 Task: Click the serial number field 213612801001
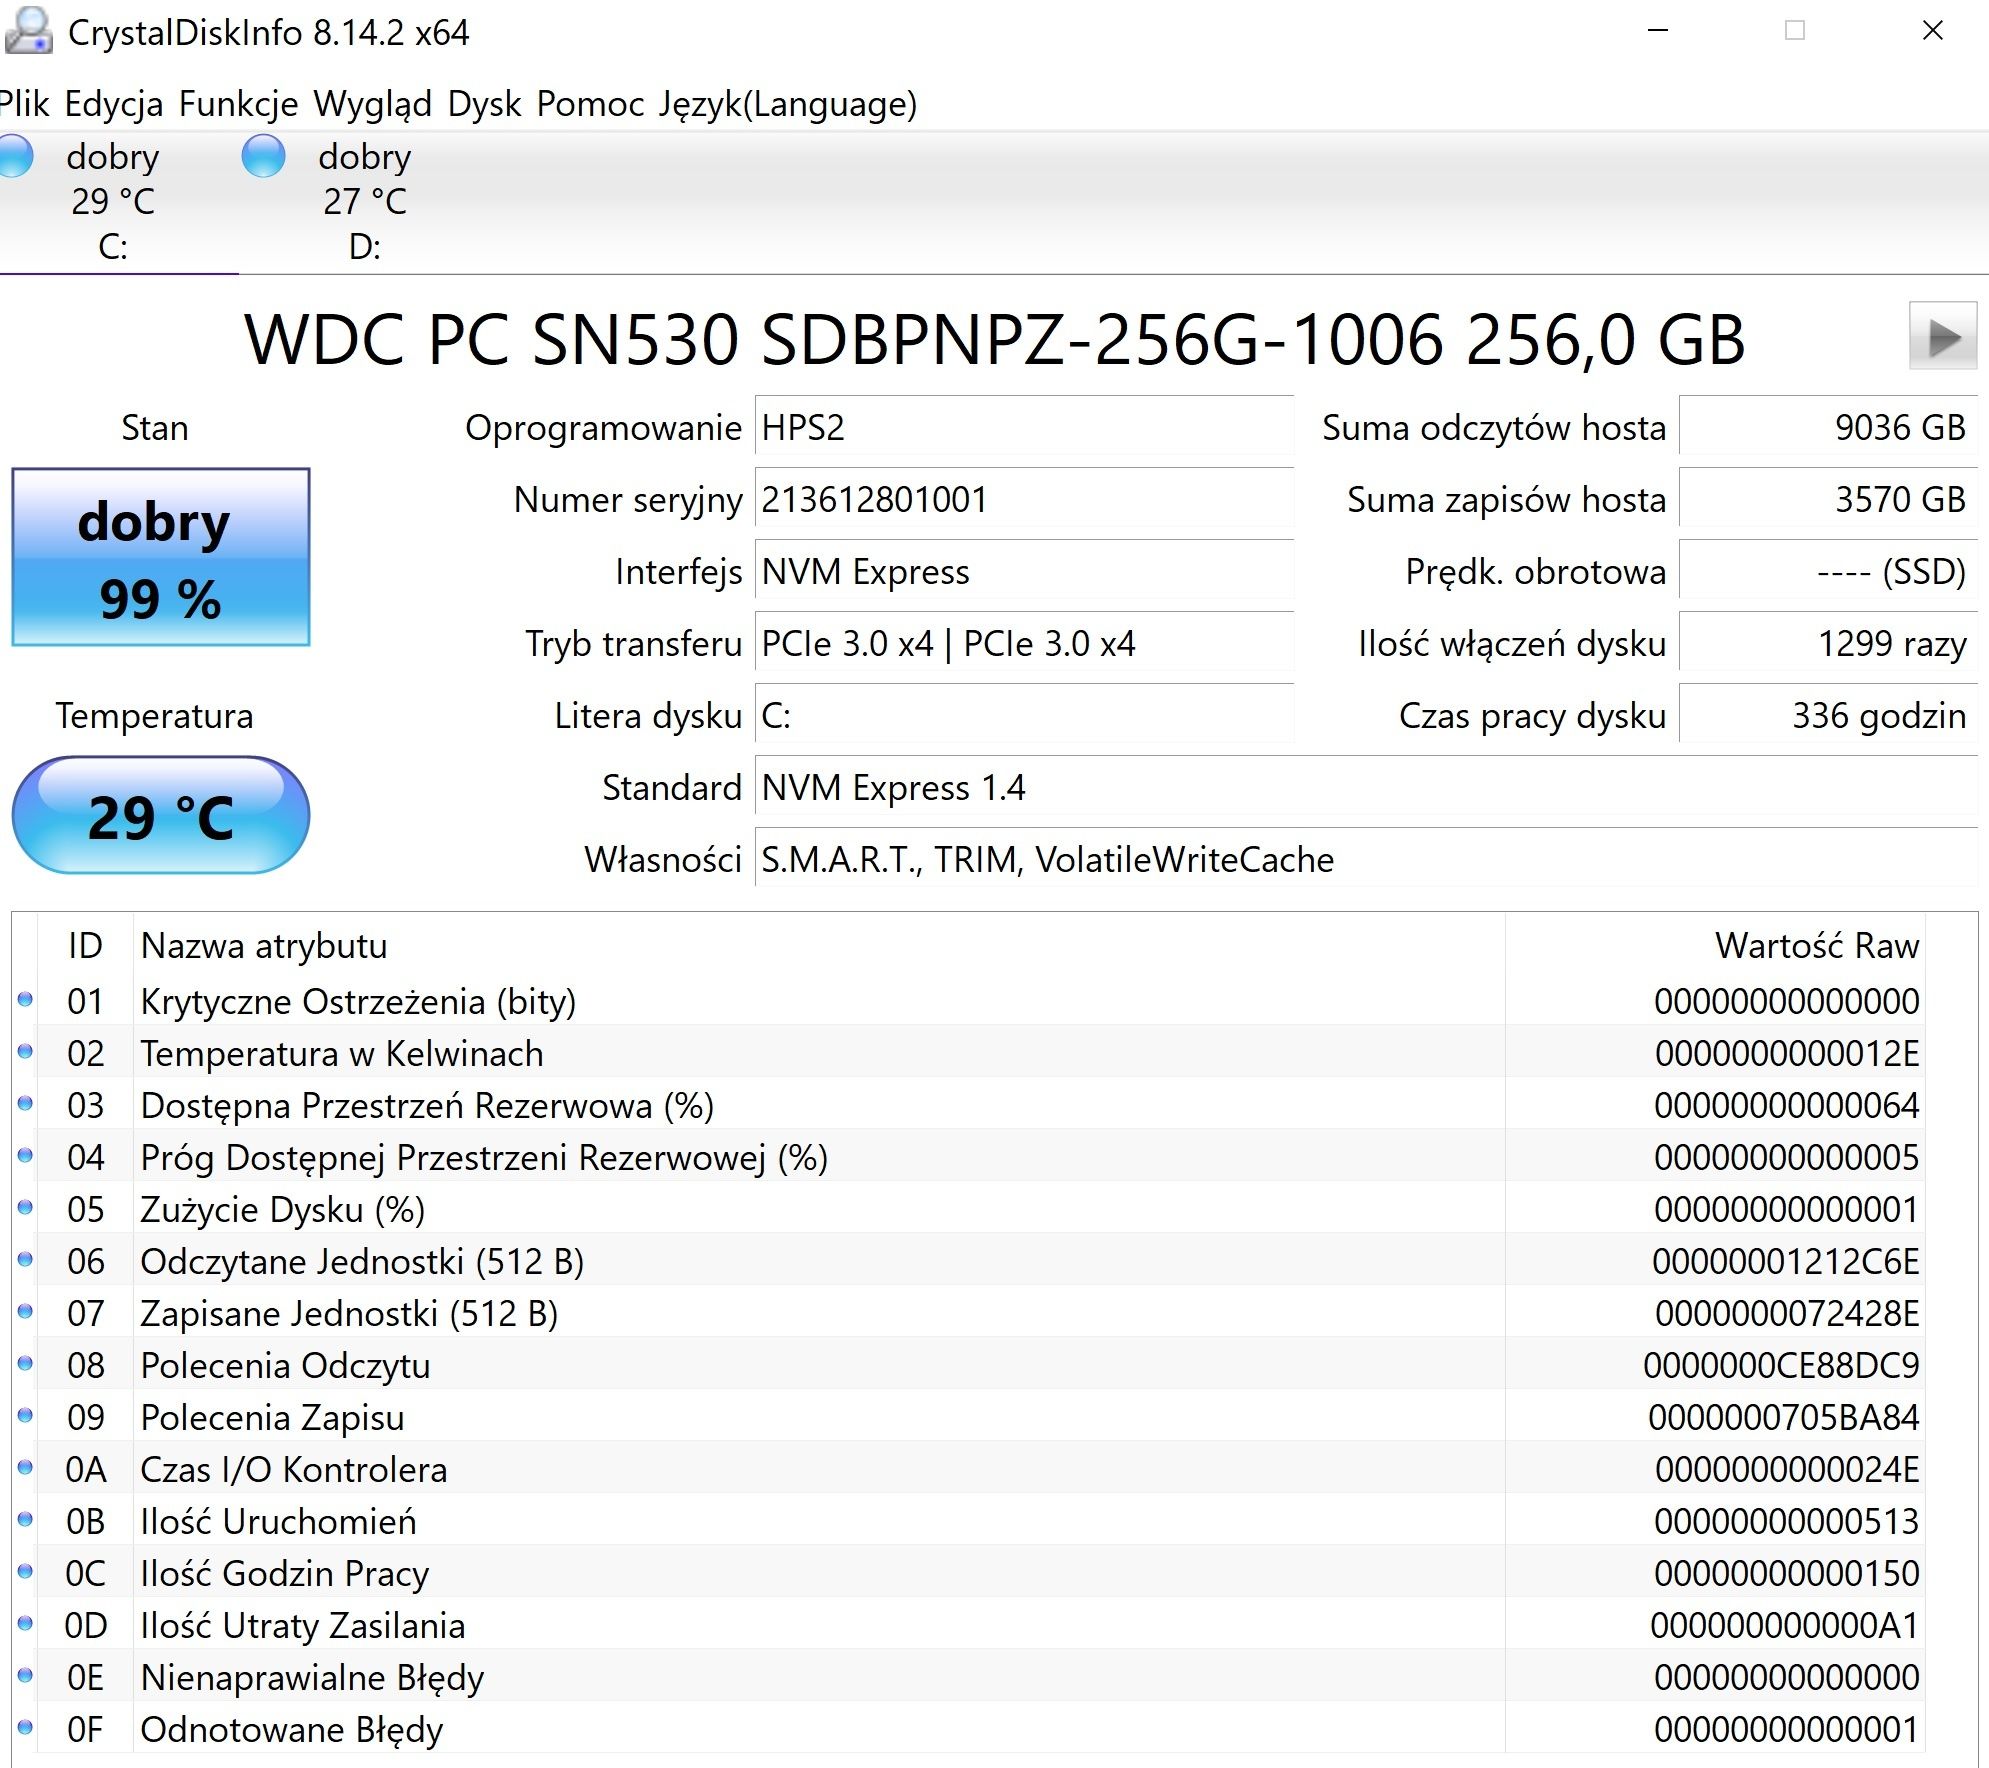(1024, 499)
